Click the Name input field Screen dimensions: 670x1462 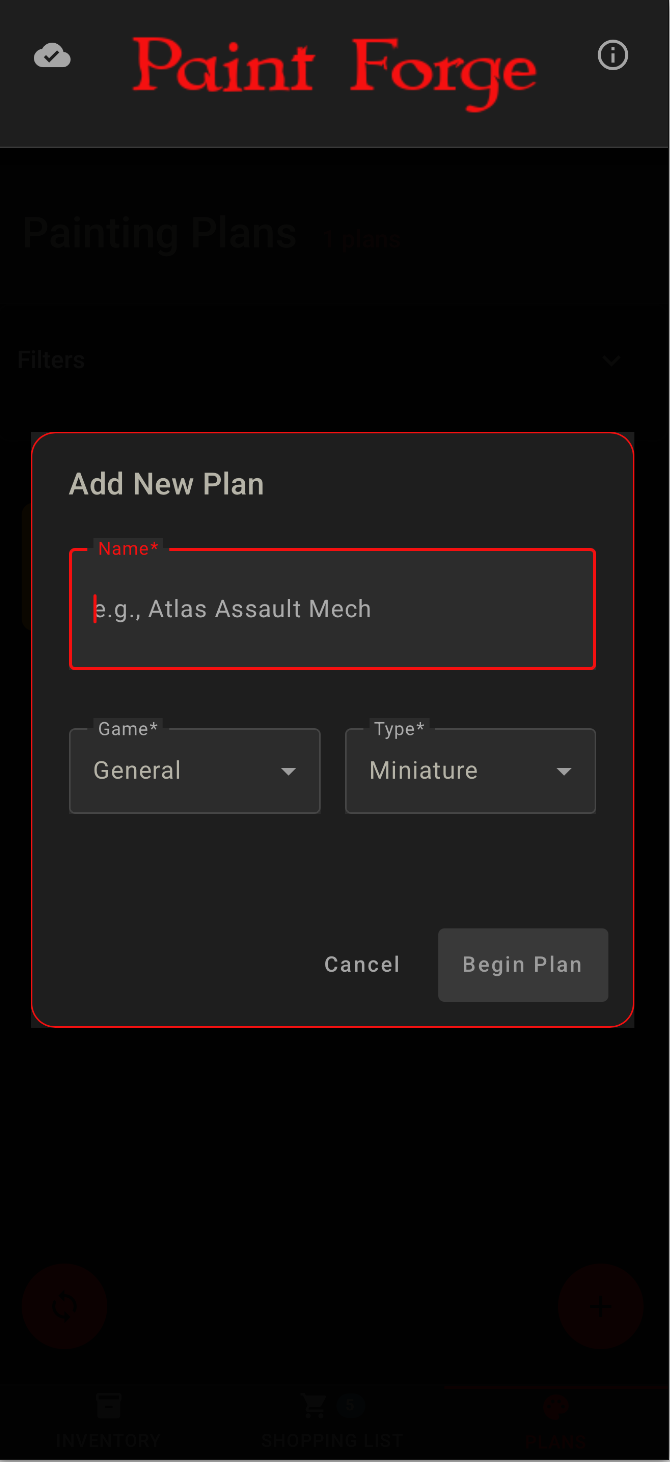(x=332, y=608)
